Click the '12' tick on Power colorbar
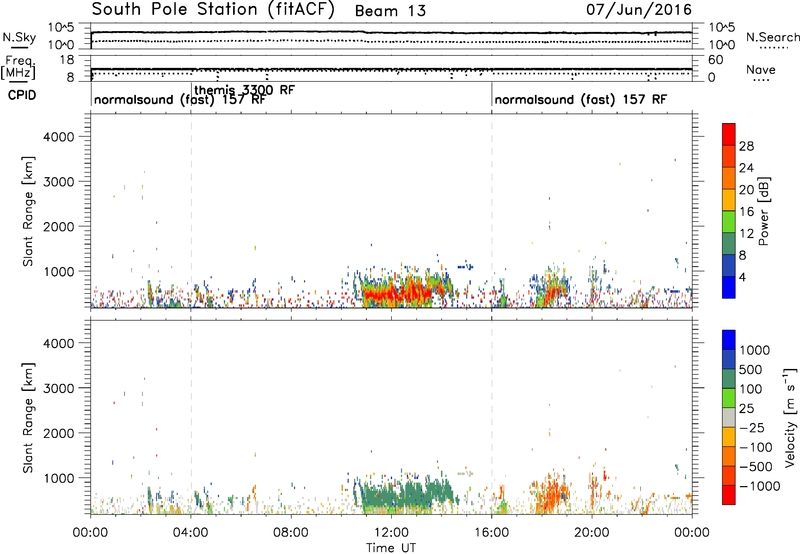Image resolution: width=800 pixels, height=554 pixels. (746, 234)
